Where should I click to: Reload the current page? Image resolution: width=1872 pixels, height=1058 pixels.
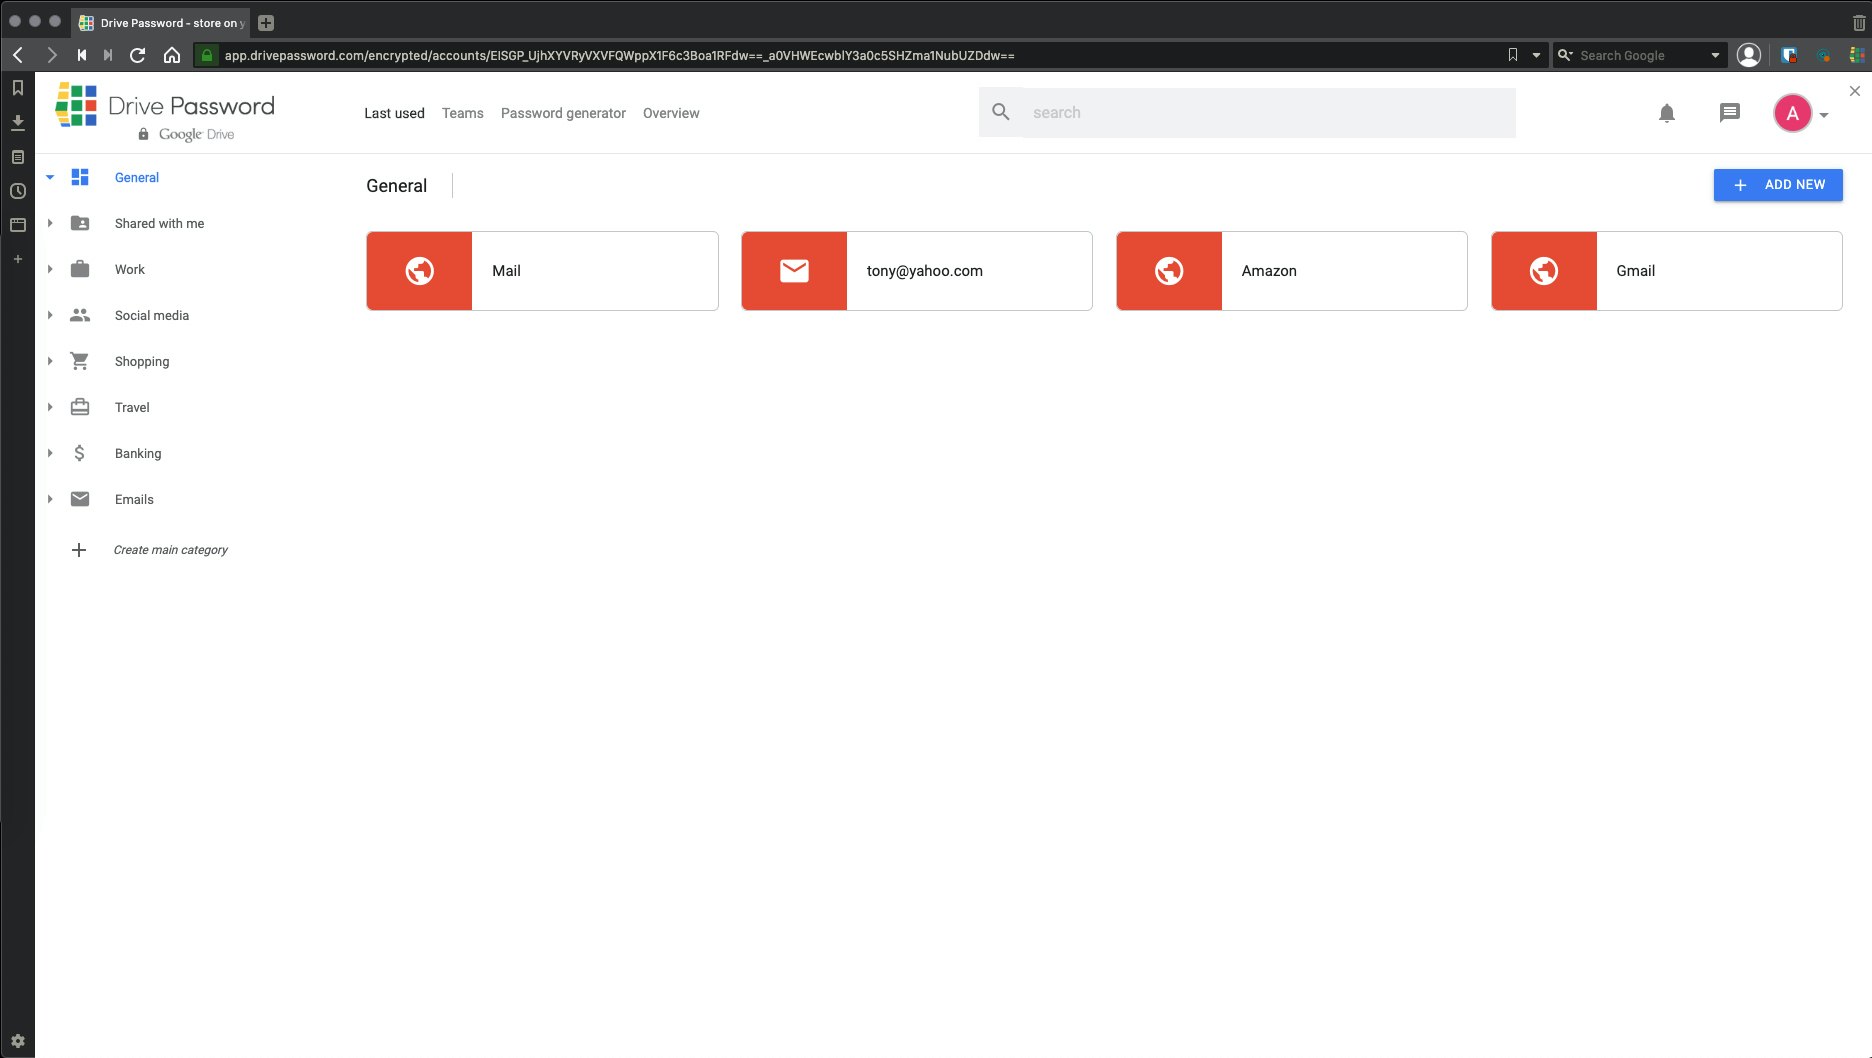pyautogui.click(x=137, y=55)
